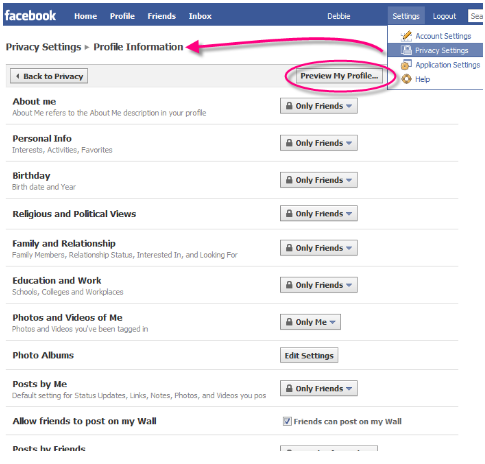Toggle the Friends can post on my Wall checkbox
Image resolution: width=485 pixels, height=464 pixels.
point(287,421)
